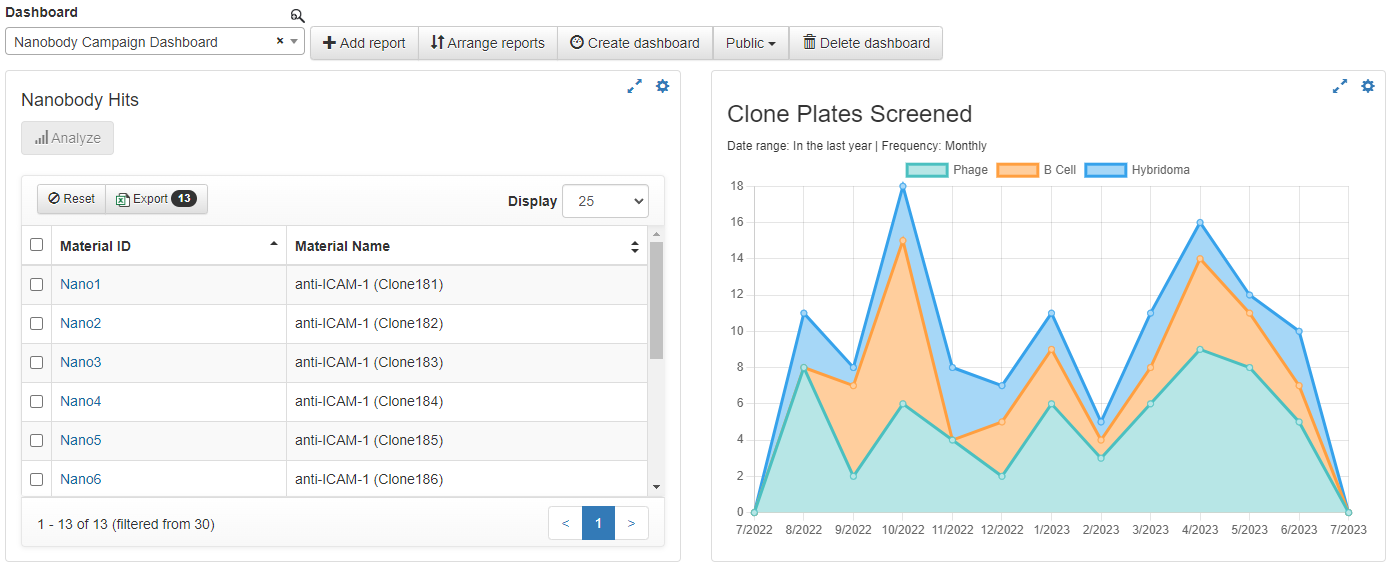Choose Arrange reports in the toolbar
This screenshot has width=1394, height=569.
click(488, 43)
